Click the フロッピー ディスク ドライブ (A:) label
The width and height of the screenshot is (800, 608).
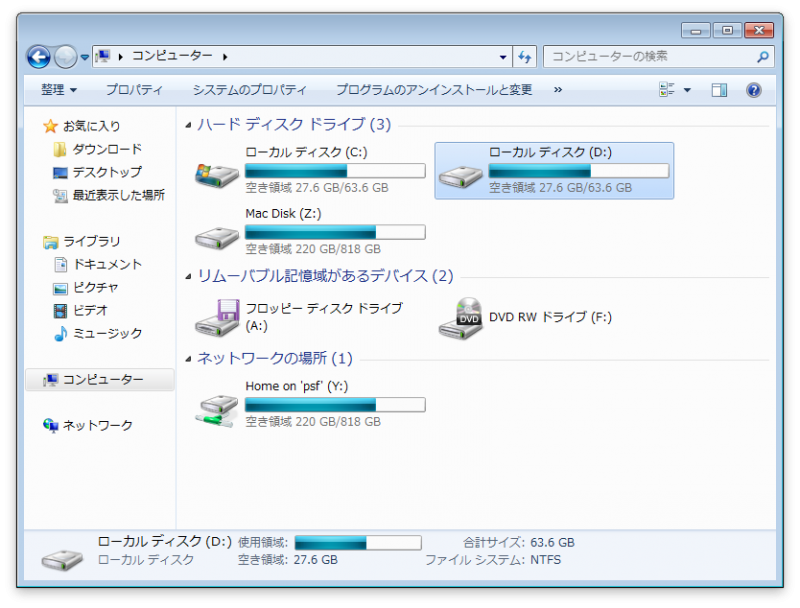pos(324,317)
